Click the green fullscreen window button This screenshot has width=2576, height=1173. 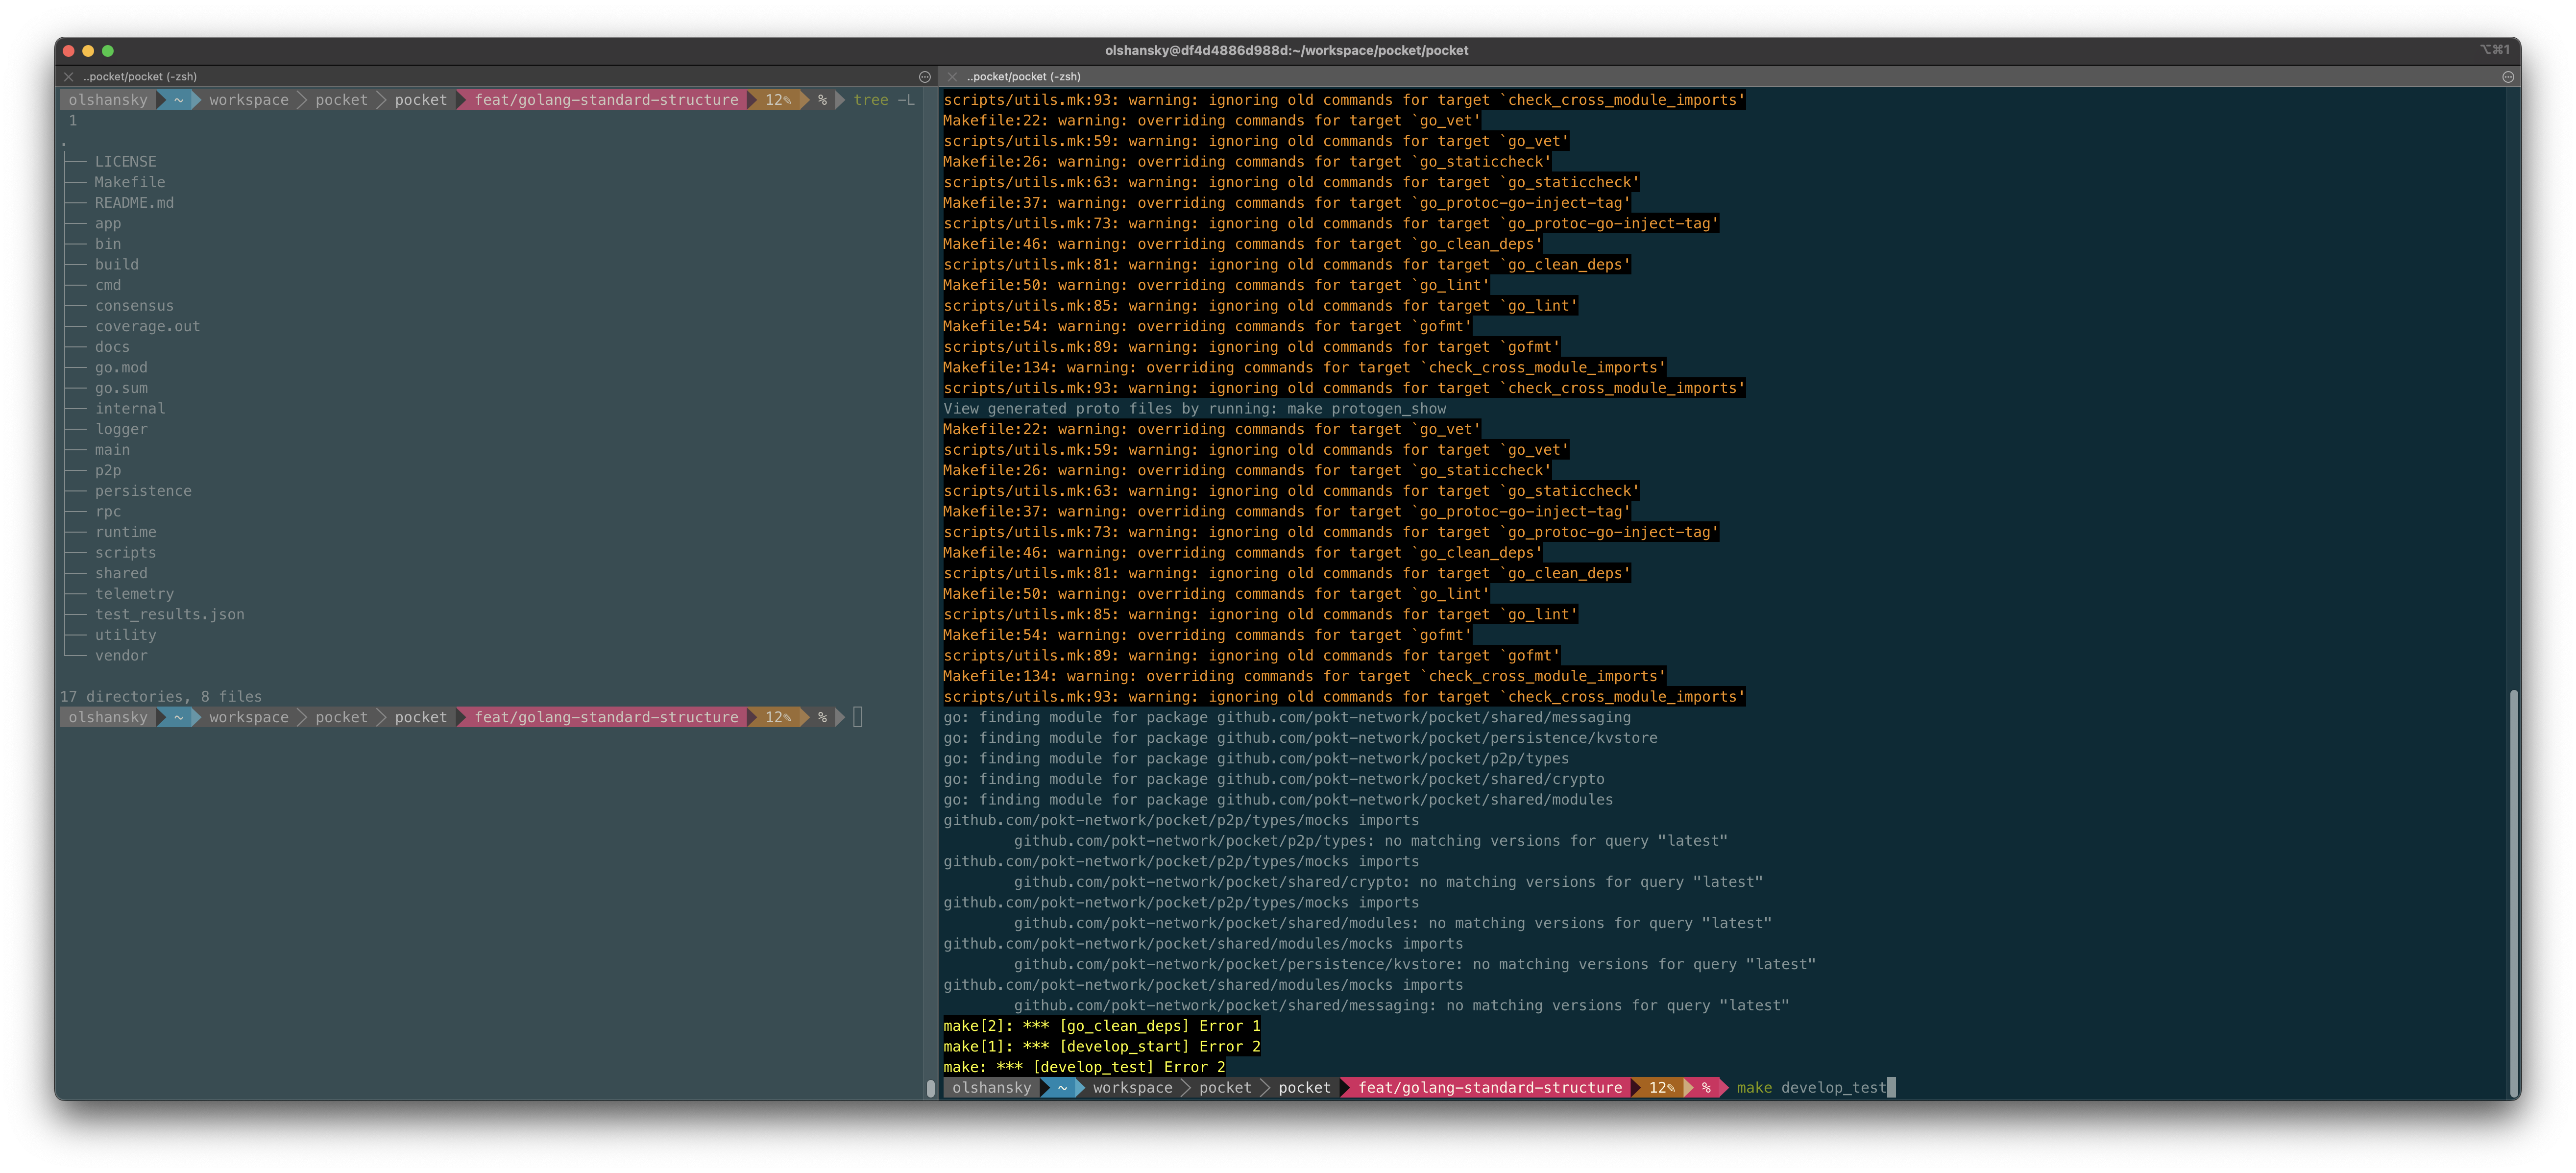(x=108, y=51)
